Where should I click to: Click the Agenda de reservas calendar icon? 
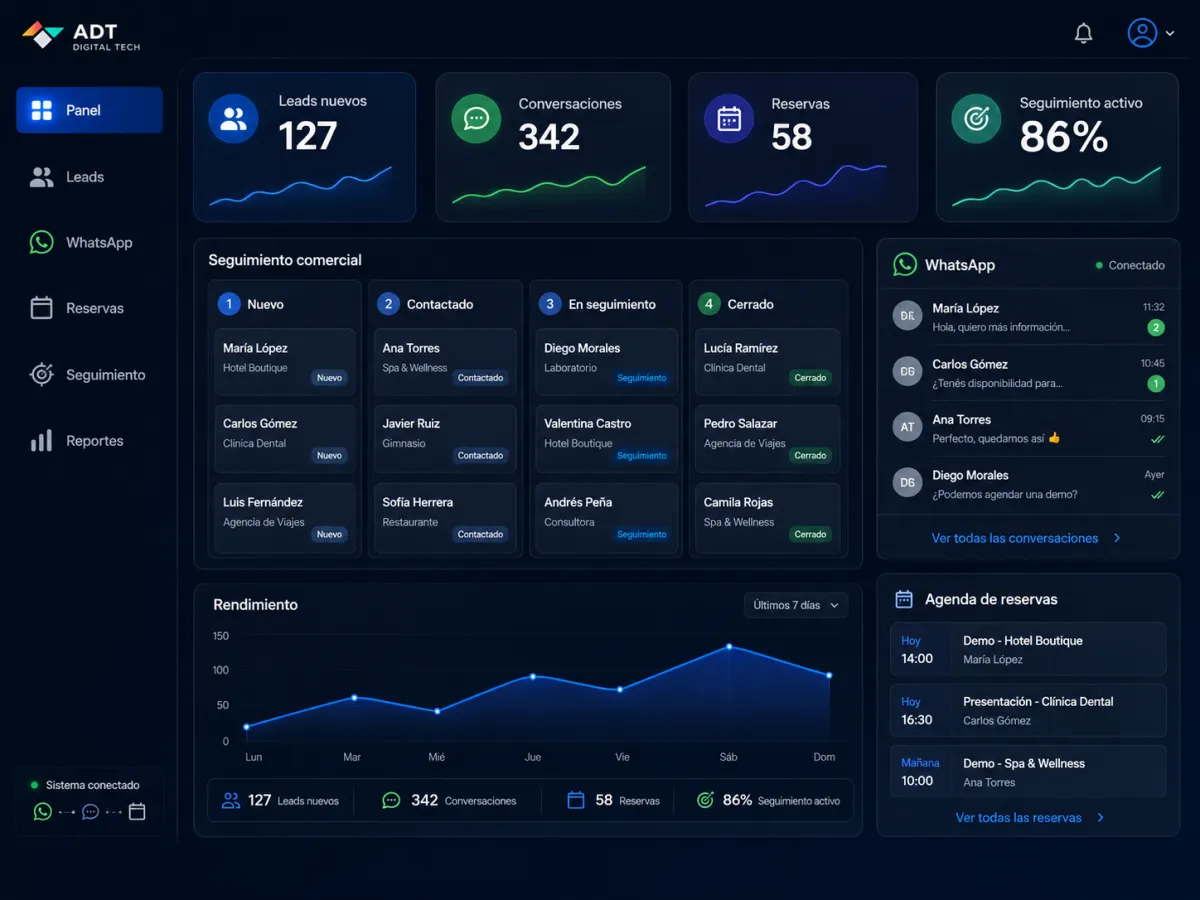904,599
